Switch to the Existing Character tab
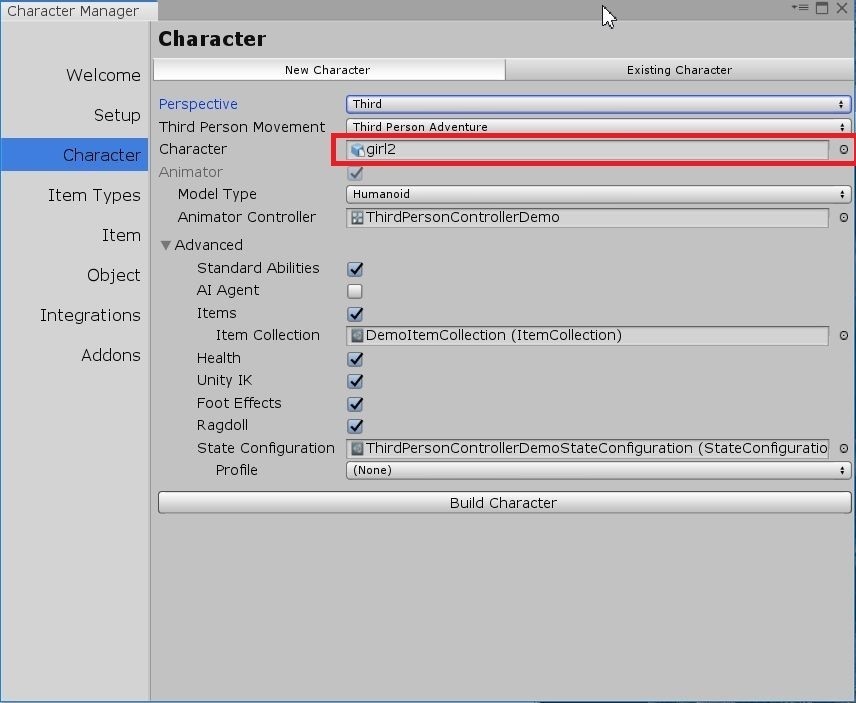The image size is (856, 703). pyautogui.click(x=679, y=70)
